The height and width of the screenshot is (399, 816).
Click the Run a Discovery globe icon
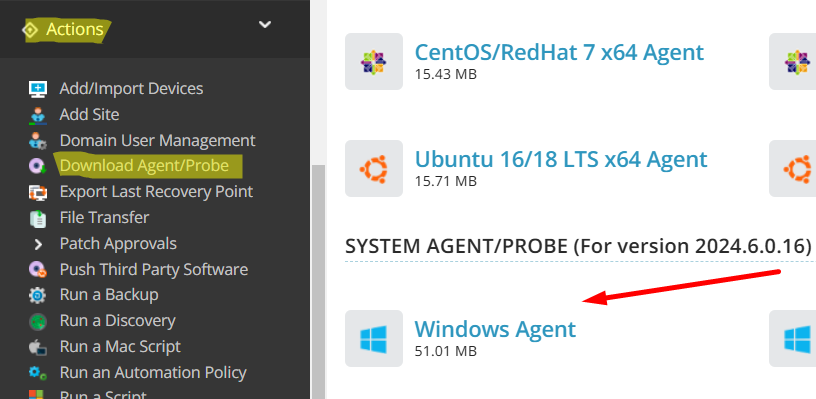37,321
